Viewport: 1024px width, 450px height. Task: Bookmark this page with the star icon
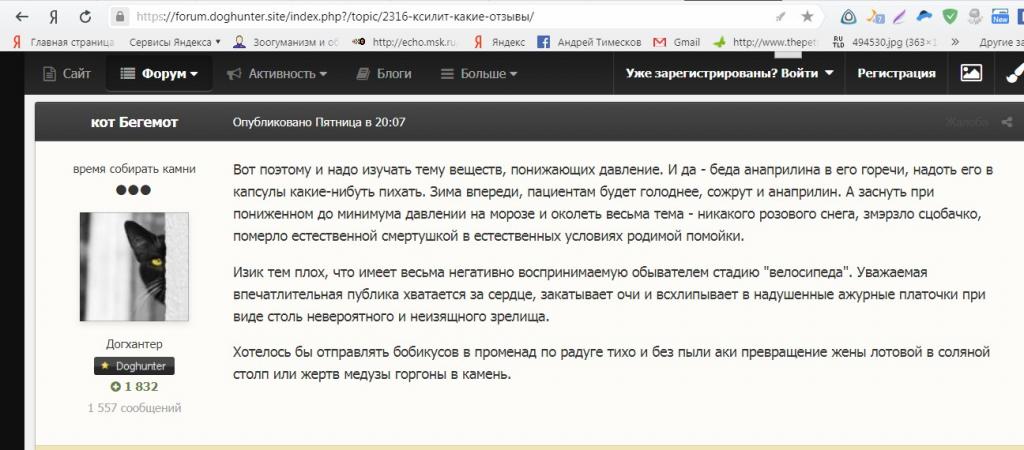(x=807, y=17)
